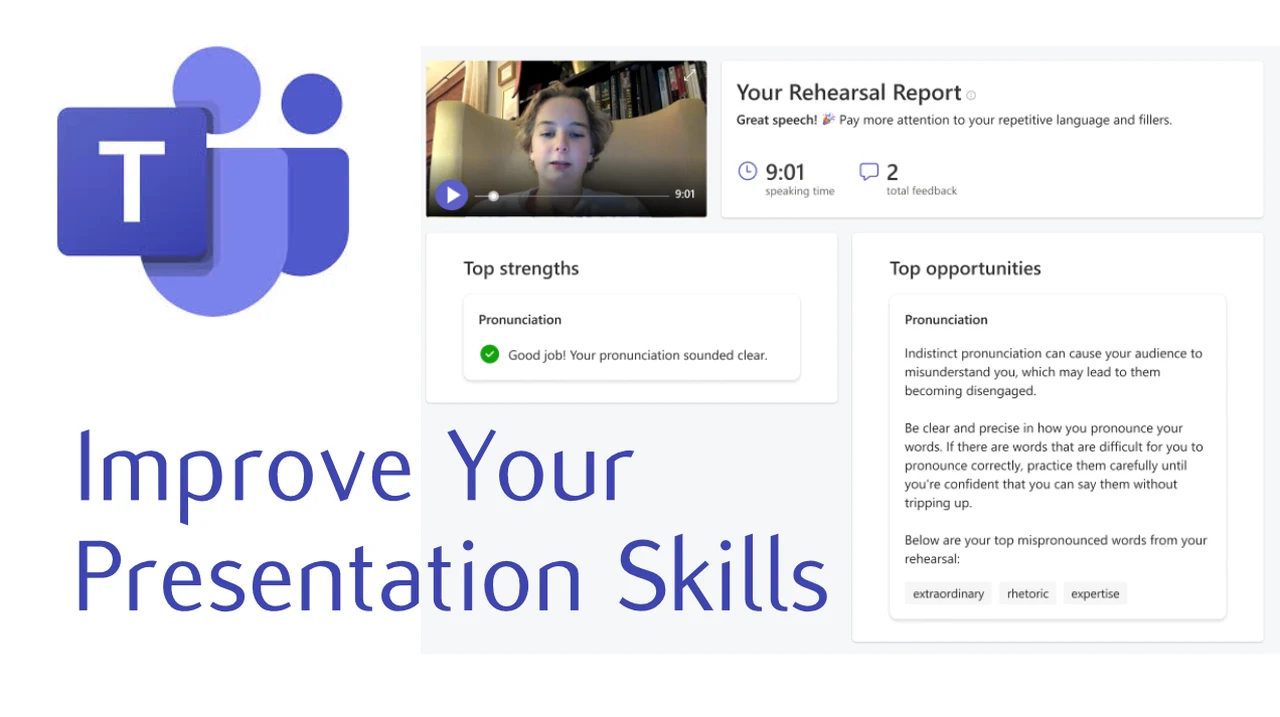The image size is (1280, 717).
Task: Open the rehearsal video thumbnail
Action: pos(566,138)
